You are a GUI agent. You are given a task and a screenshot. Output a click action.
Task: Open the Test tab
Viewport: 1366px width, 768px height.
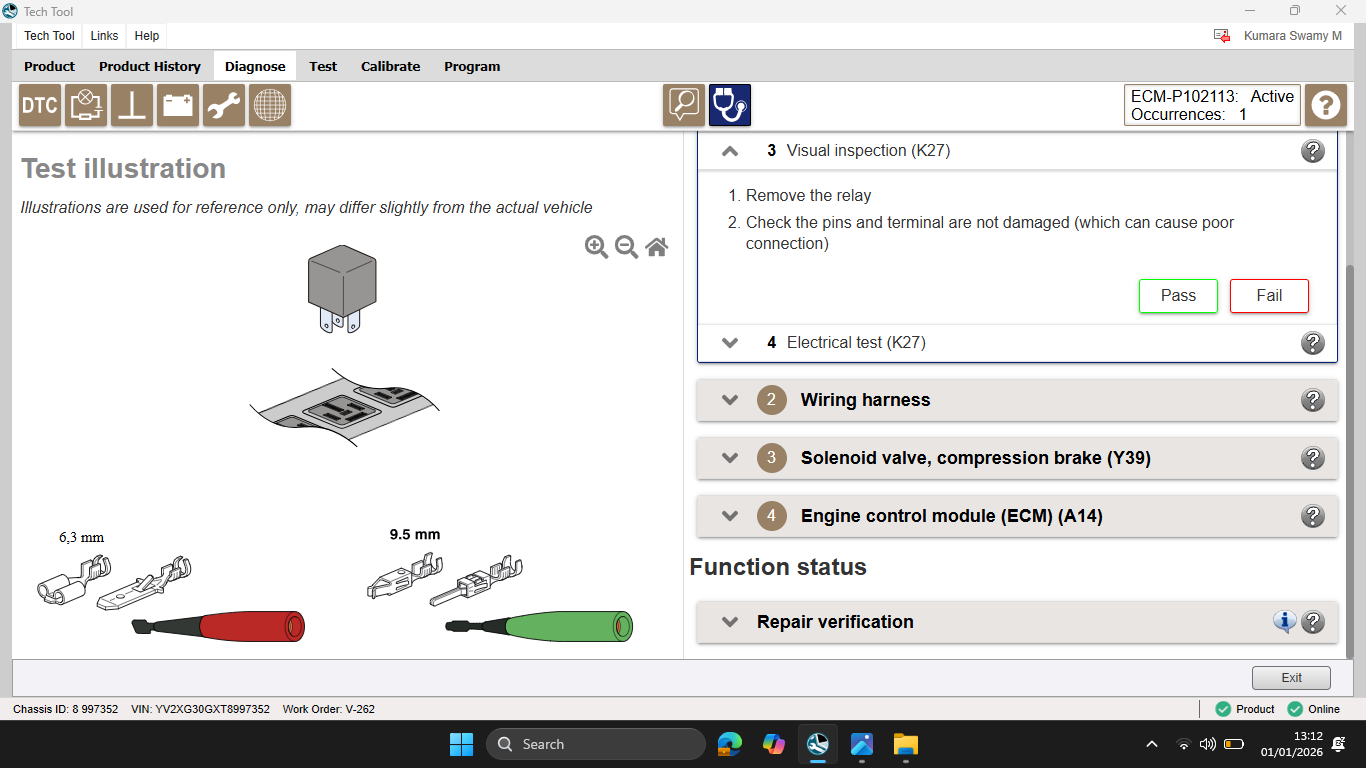(323, 66)
